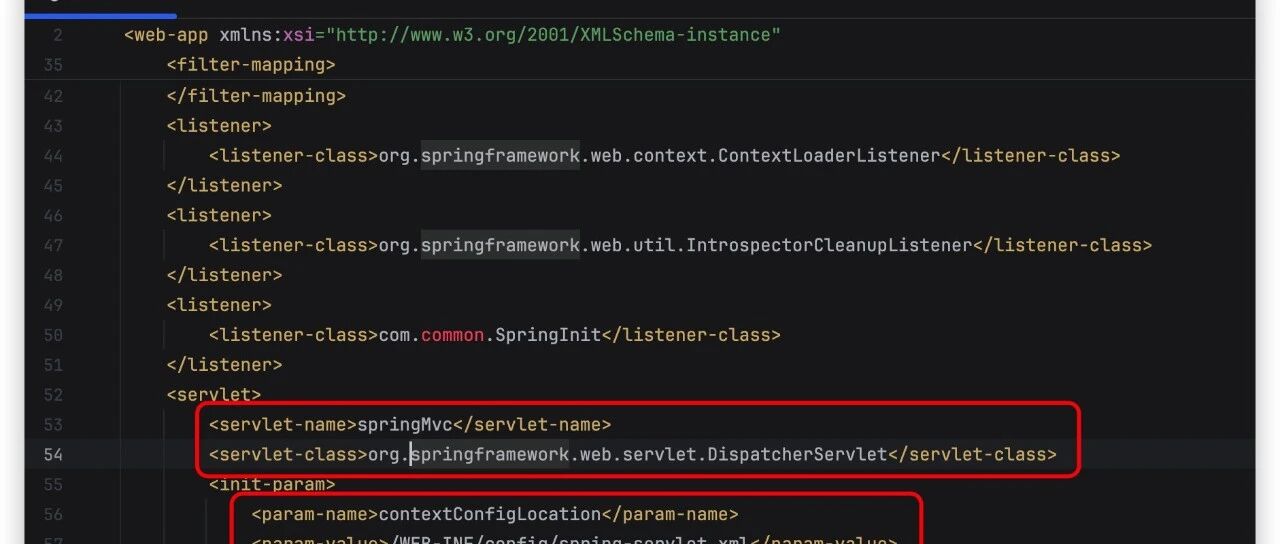The height and width of the screenshot is (544, 1280).
Task: Click the opening <servlet> tag
Action: [214, 395]
